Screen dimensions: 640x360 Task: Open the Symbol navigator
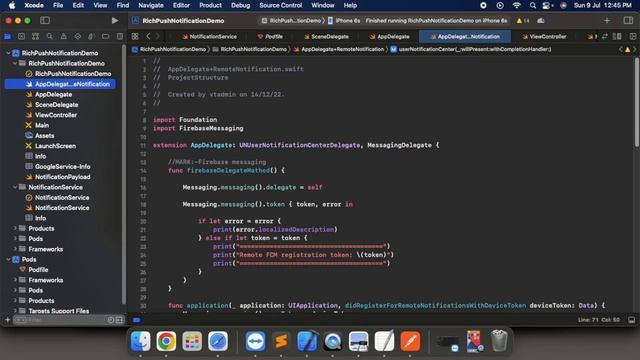36,36
